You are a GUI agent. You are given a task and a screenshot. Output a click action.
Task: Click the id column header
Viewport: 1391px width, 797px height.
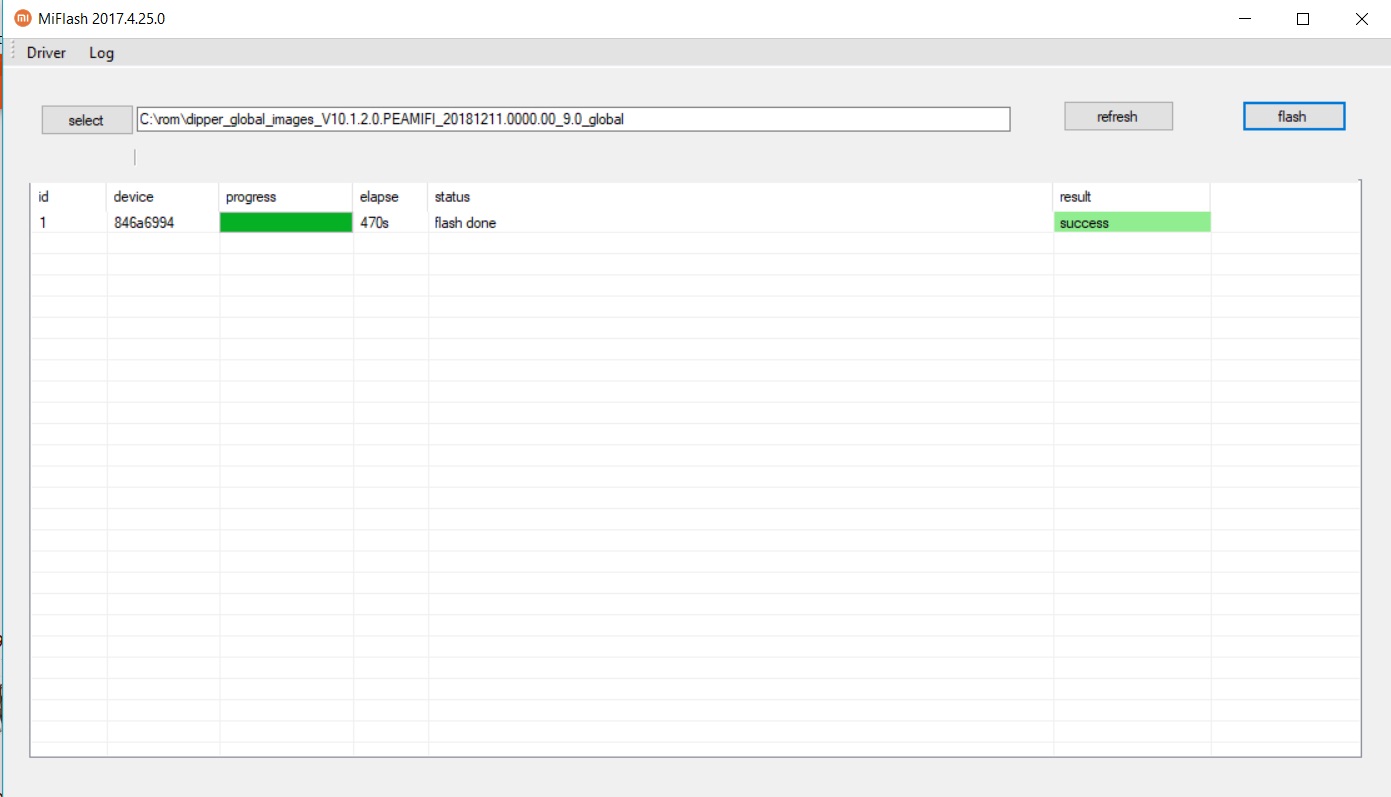pos(43,197)
